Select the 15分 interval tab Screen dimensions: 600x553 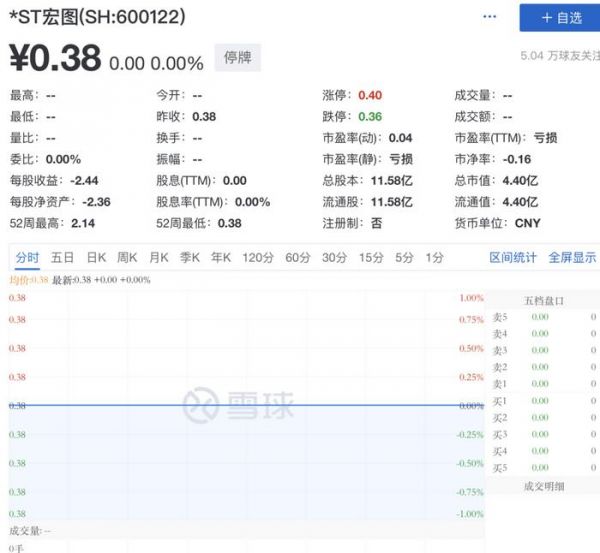point(371,258)
